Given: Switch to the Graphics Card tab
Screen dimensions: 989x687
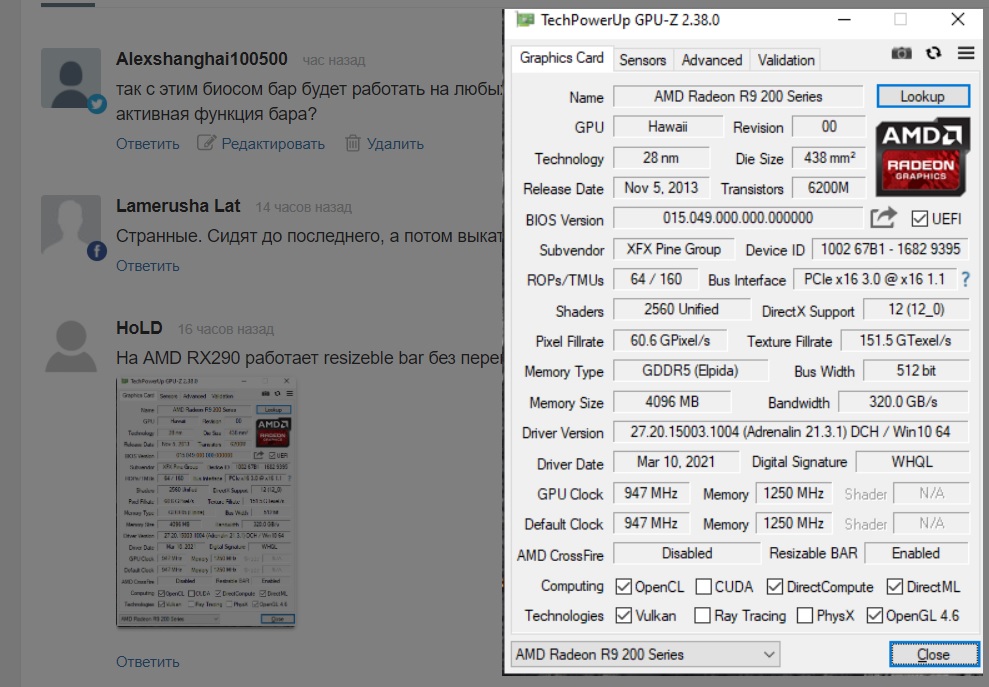Looking at the screenshot, I should click(561, 59).
